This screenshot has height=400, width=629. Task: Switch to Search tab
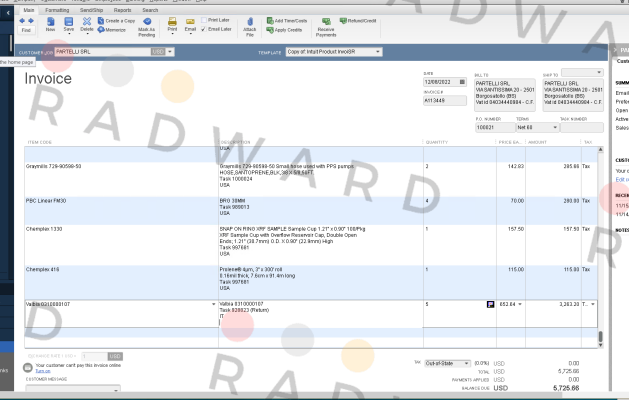tap(150, 10)
